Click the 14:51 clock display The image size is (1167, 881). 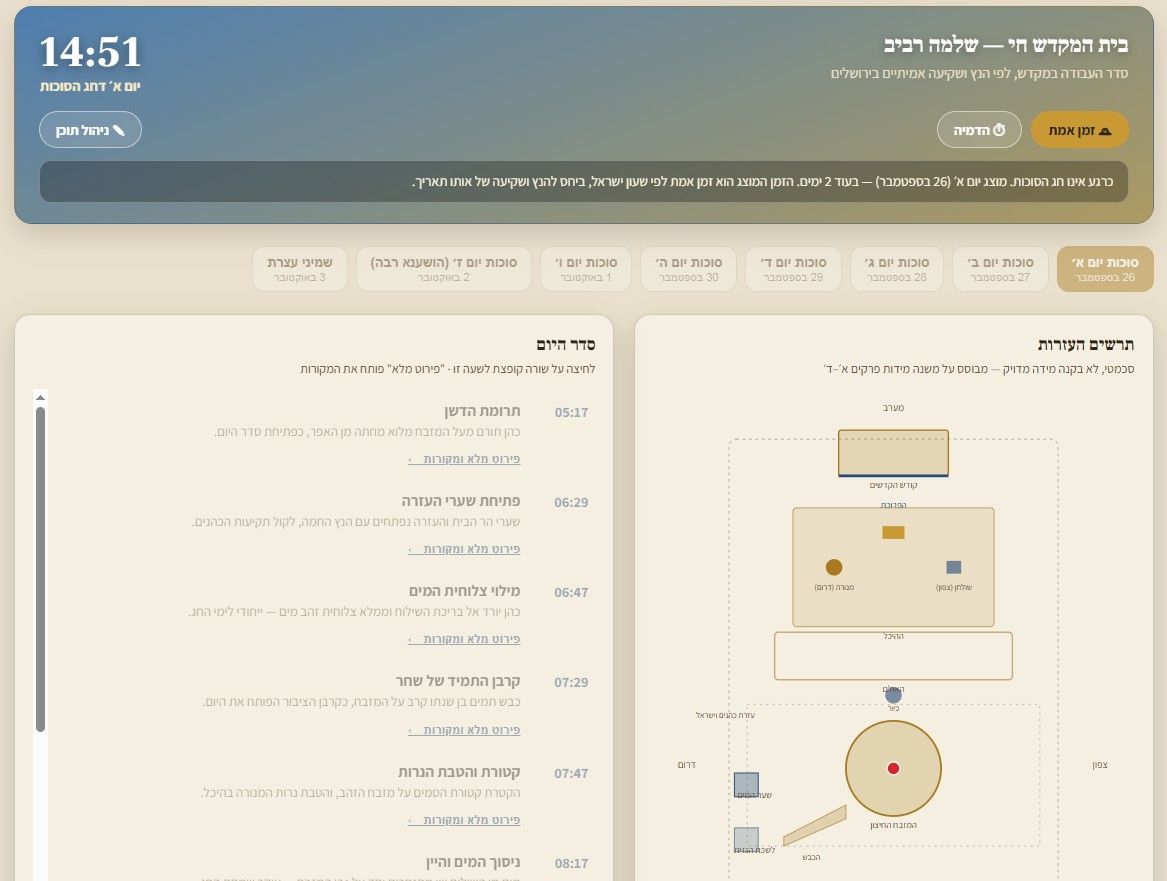90,52
